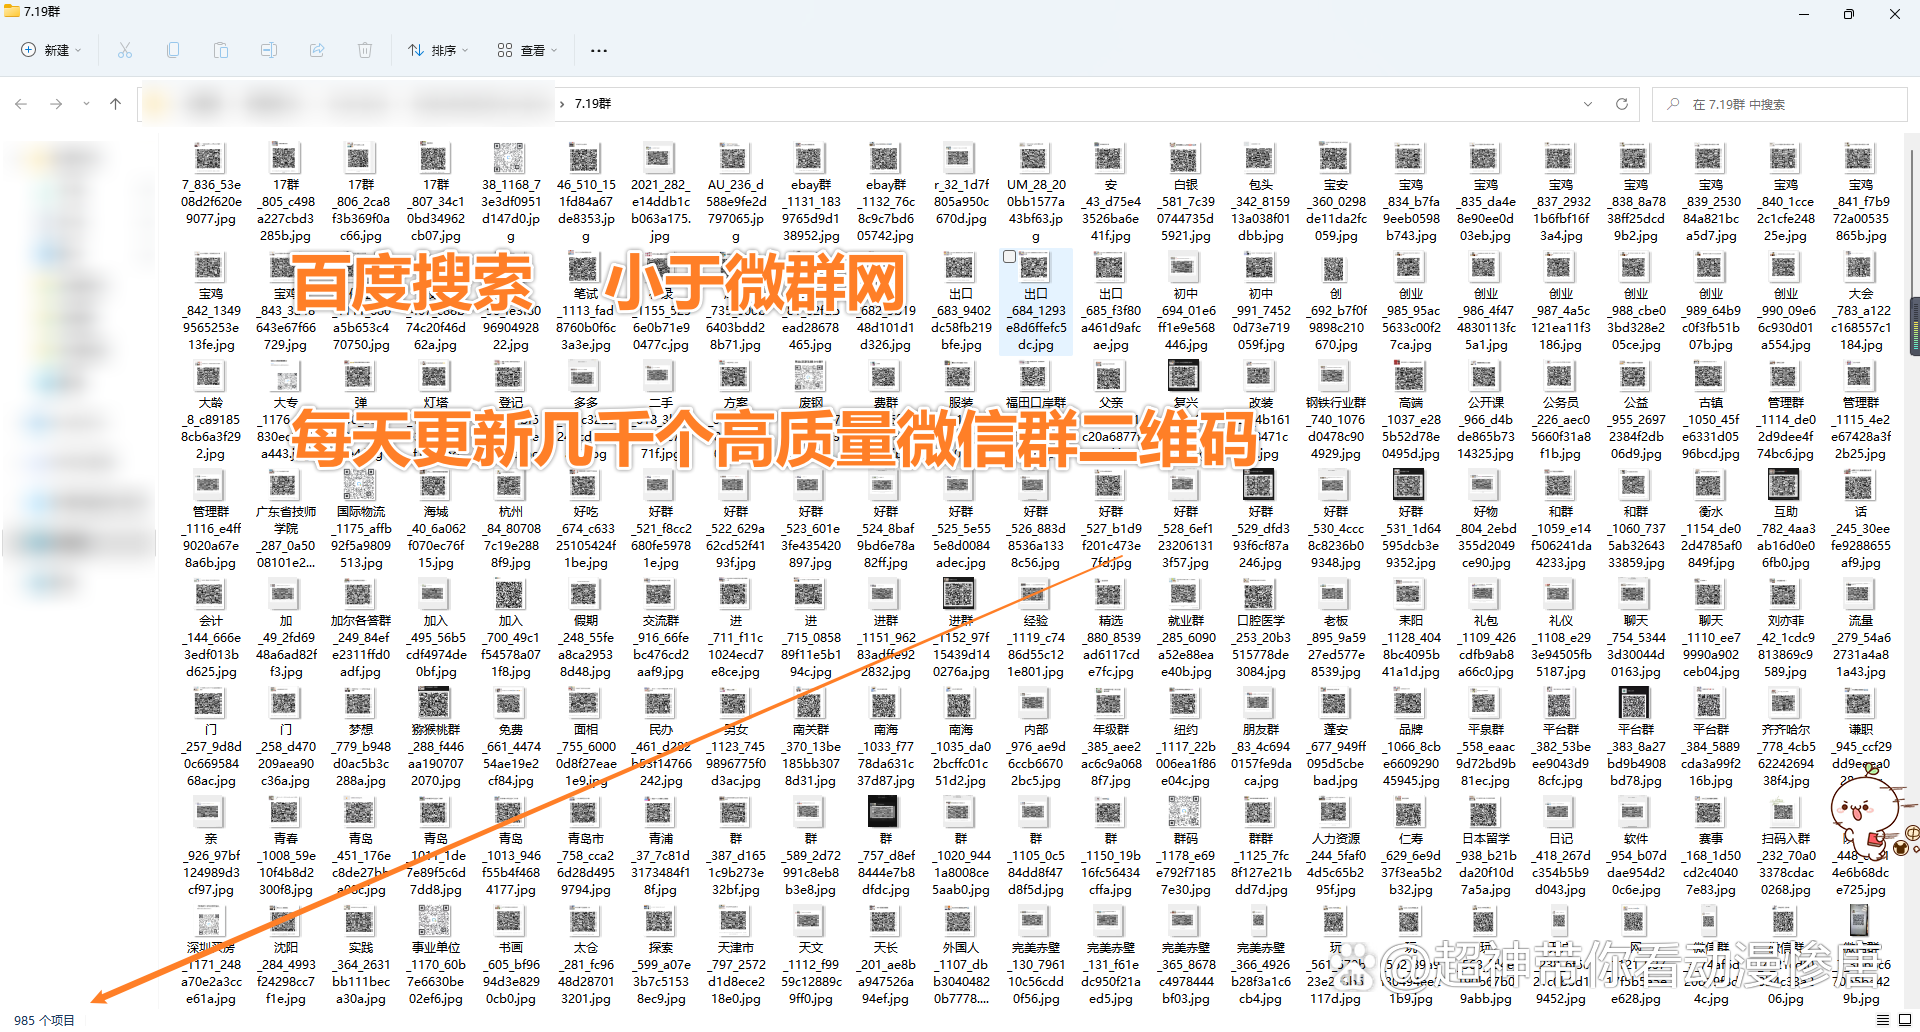Select file 猕猴桃群_288_f446aa1907072070.jpg
The image size is (1920, 1032).
[436, 738]
